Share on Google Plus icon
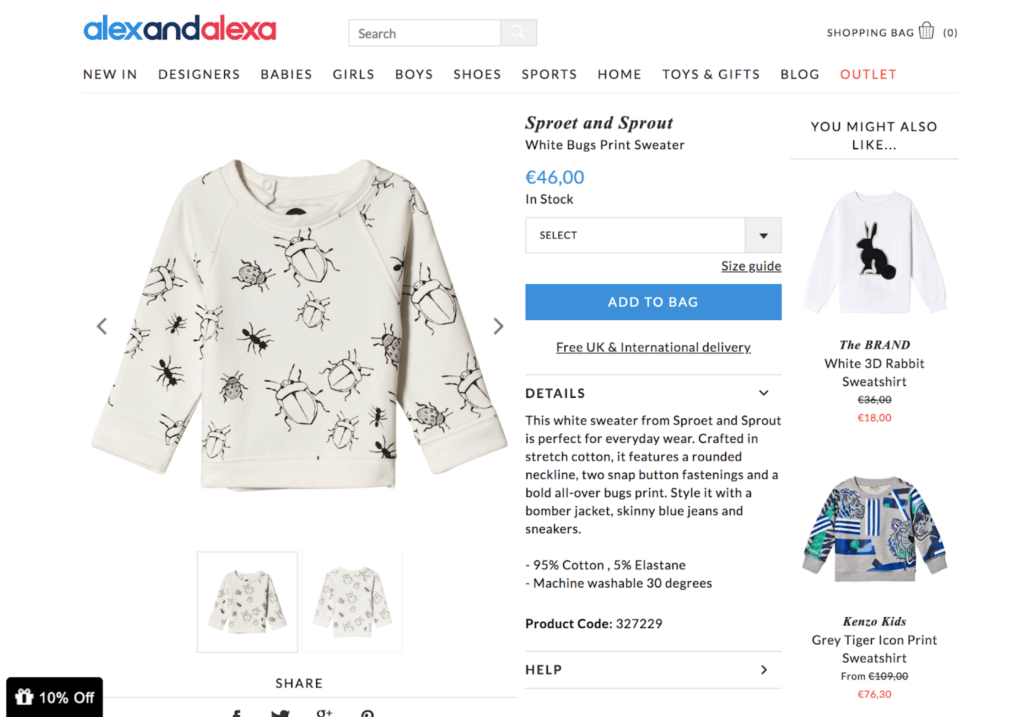 pyautogui.click(x=325, y=712)
